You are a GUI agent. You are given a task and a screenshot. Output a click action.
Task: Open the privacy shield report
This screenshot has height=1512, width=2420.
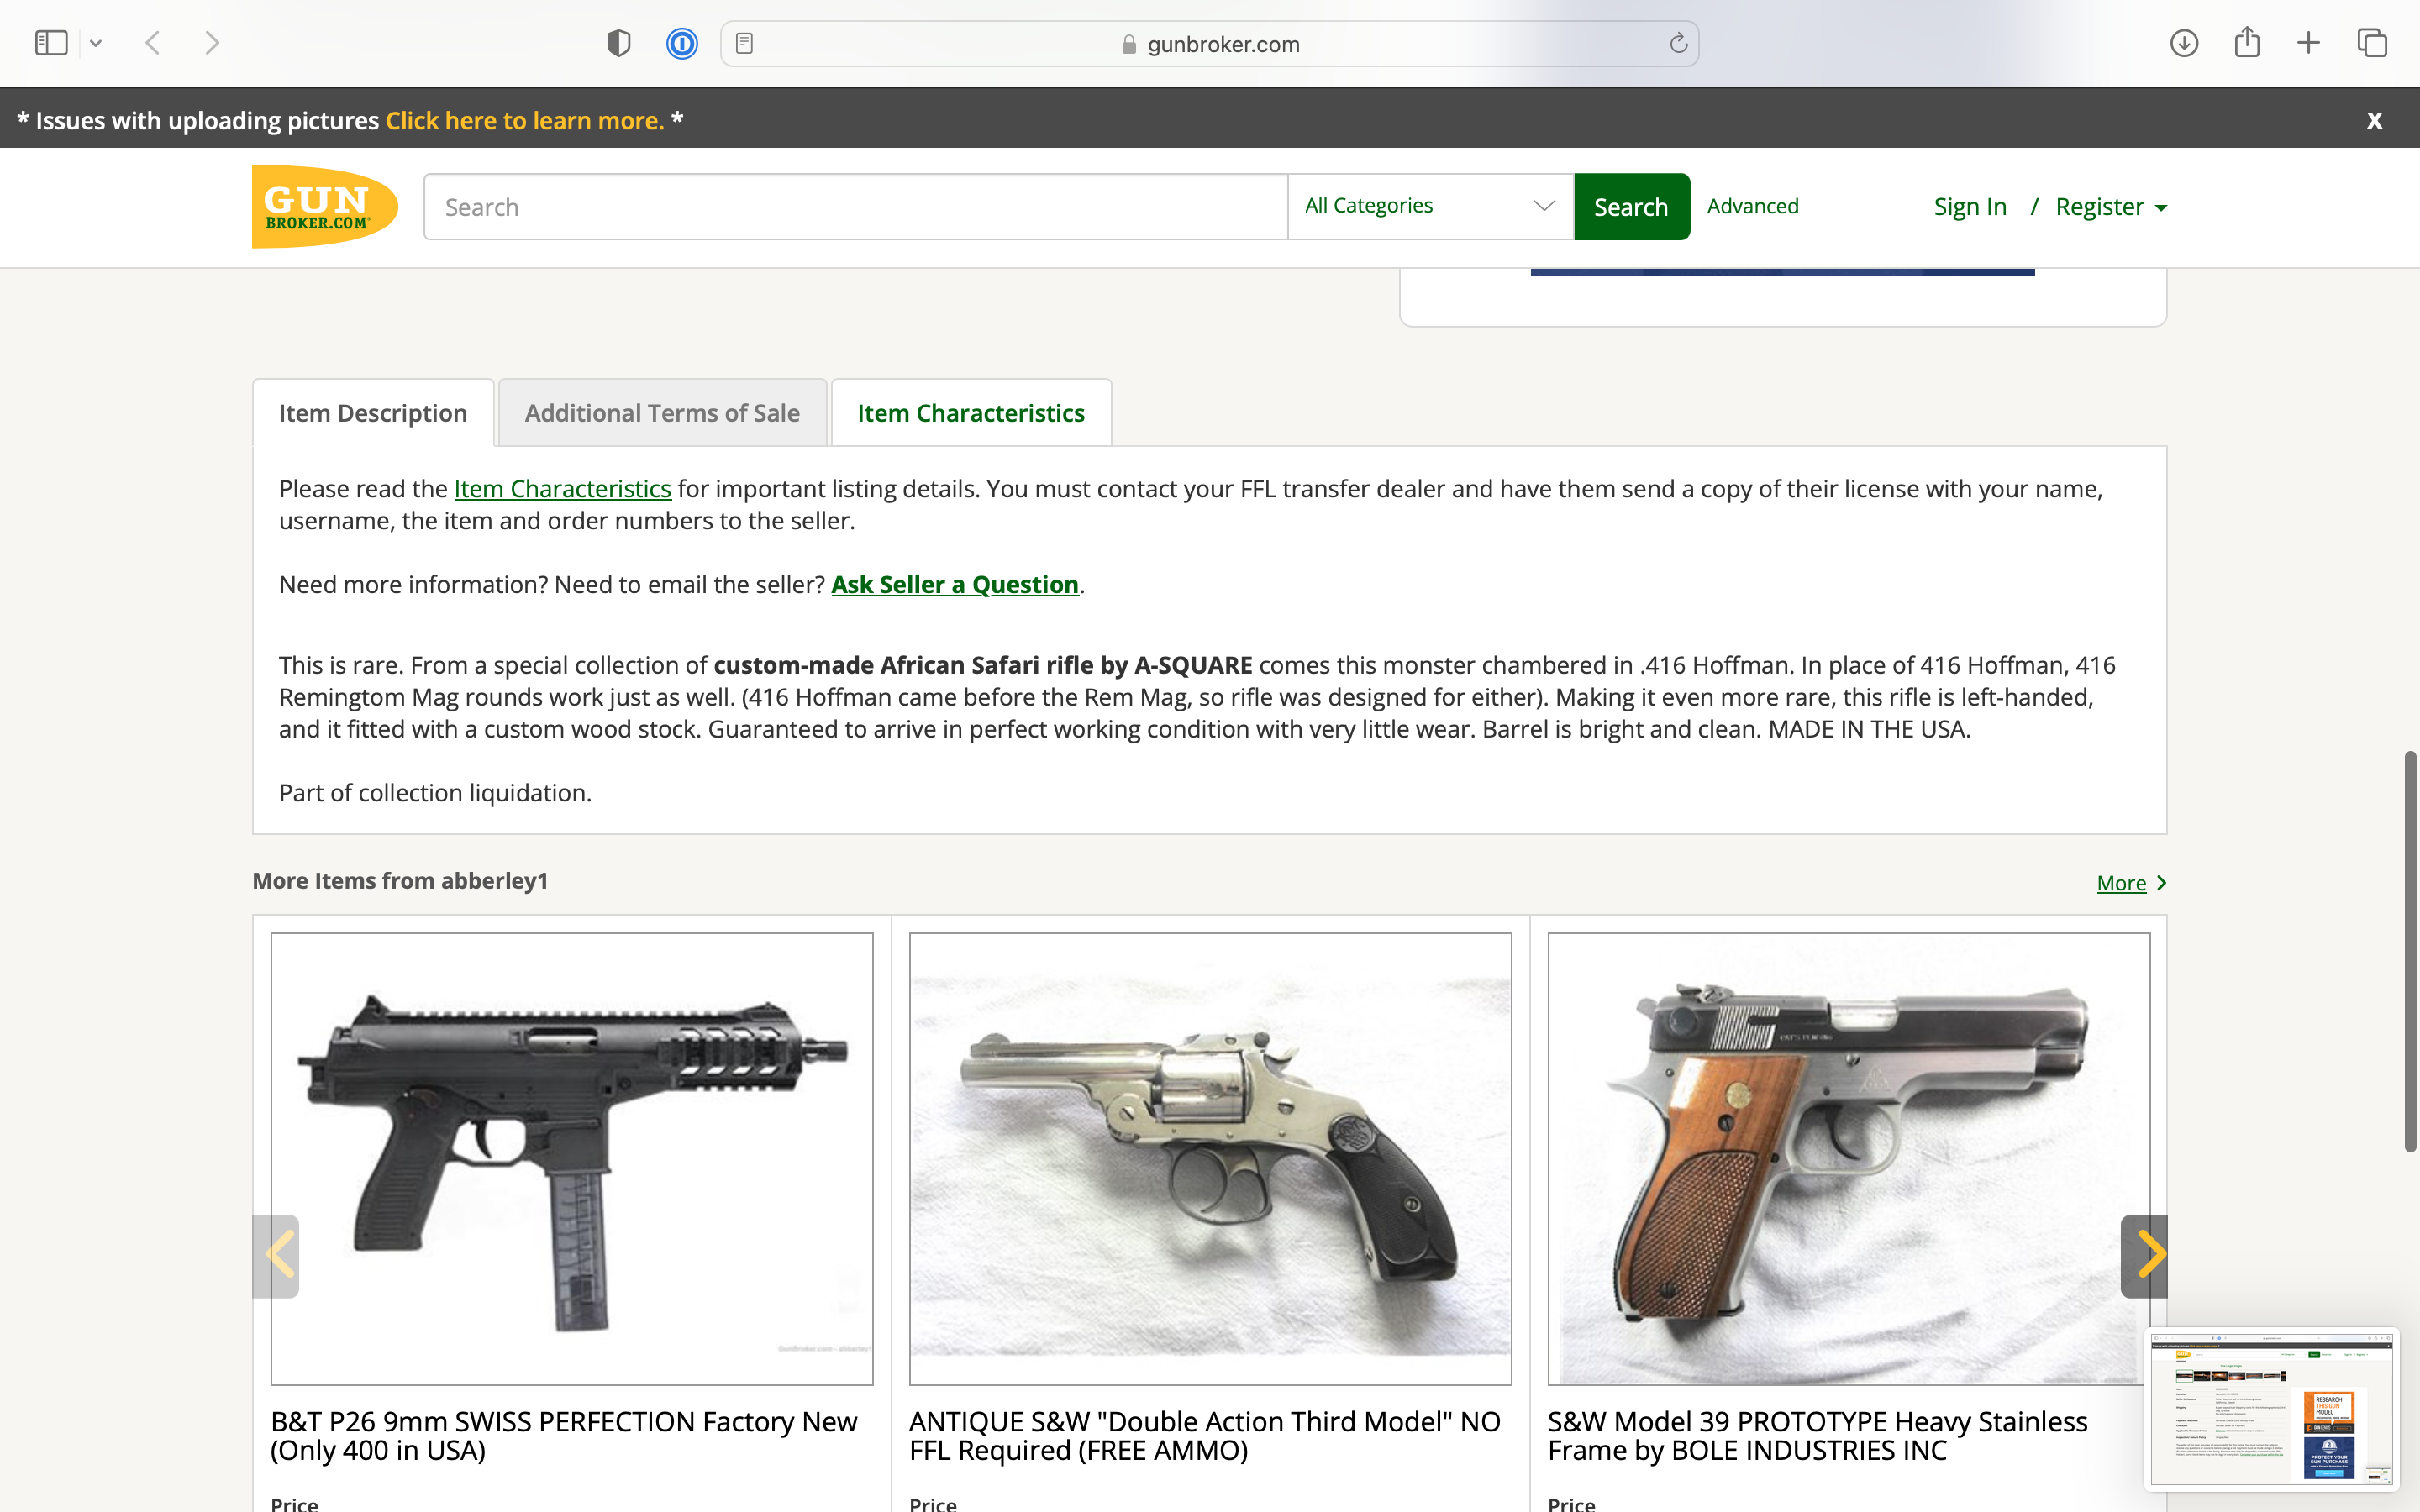619,43
